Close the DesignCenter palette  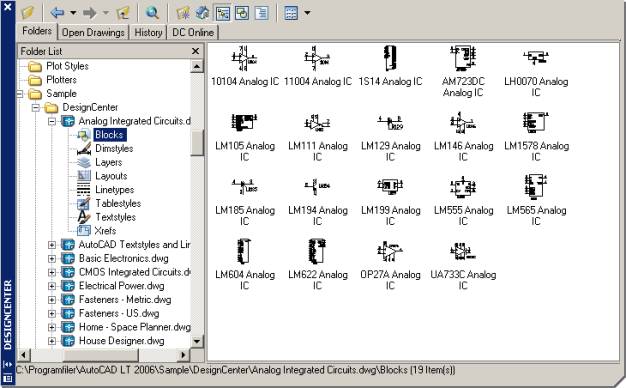click(x=7, y=6)
